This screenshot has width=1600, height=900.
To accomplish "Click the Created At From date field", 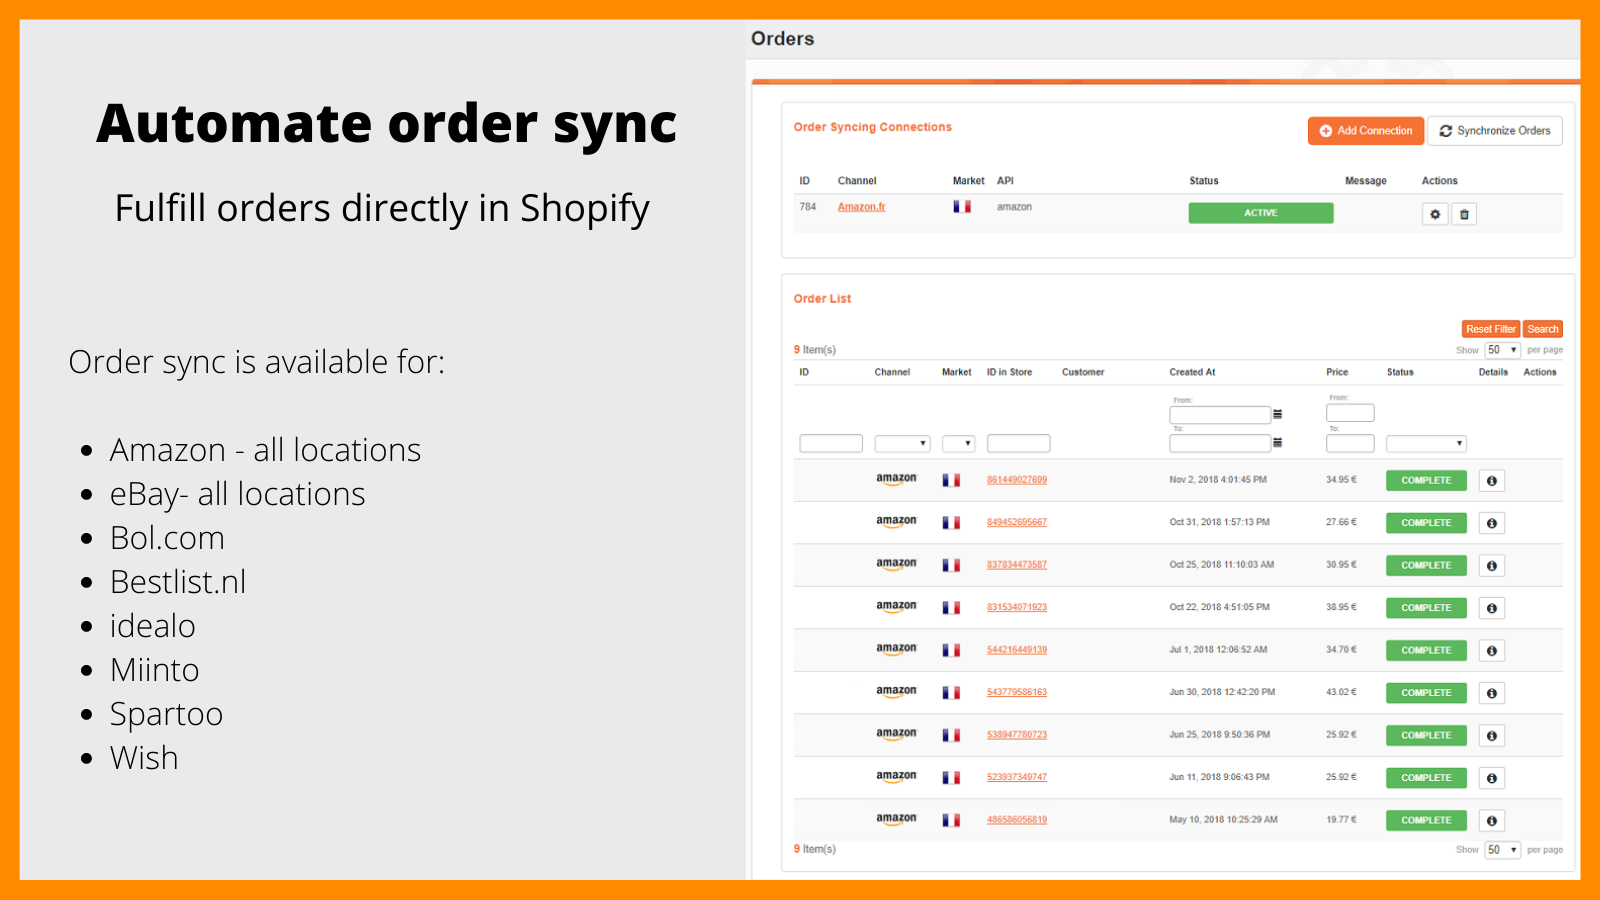I will [1220, 414].
